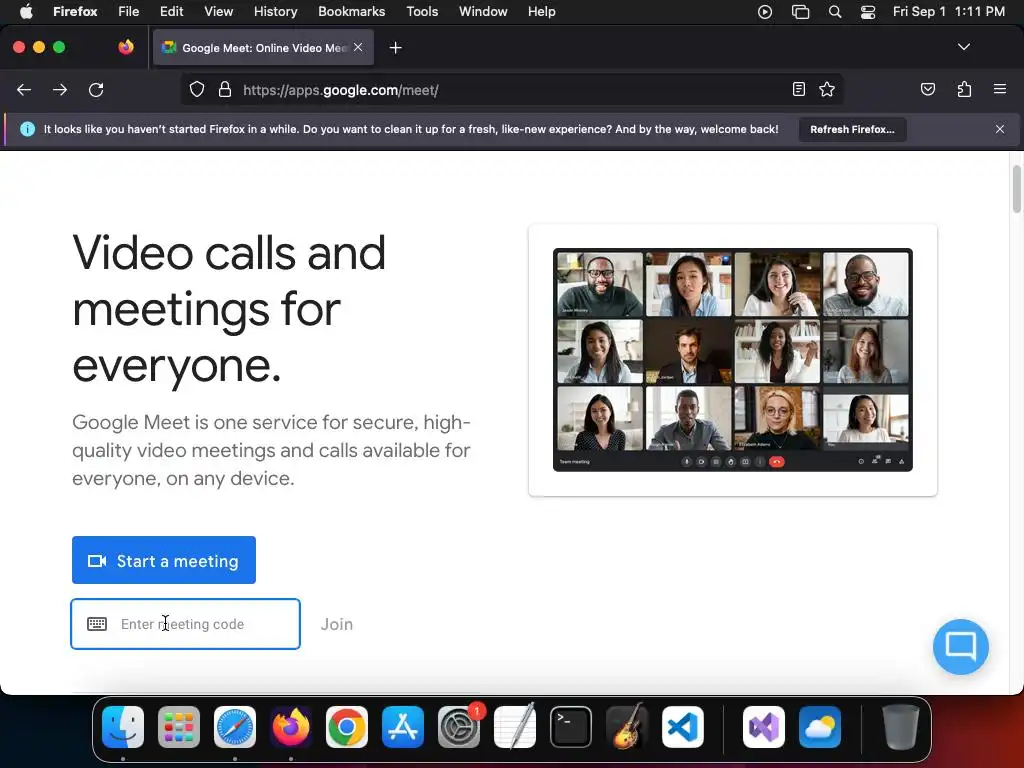This screenshot has height=768, width=1024.
Task: Open the cloud weather app in dock
Action: click(820, 727)
